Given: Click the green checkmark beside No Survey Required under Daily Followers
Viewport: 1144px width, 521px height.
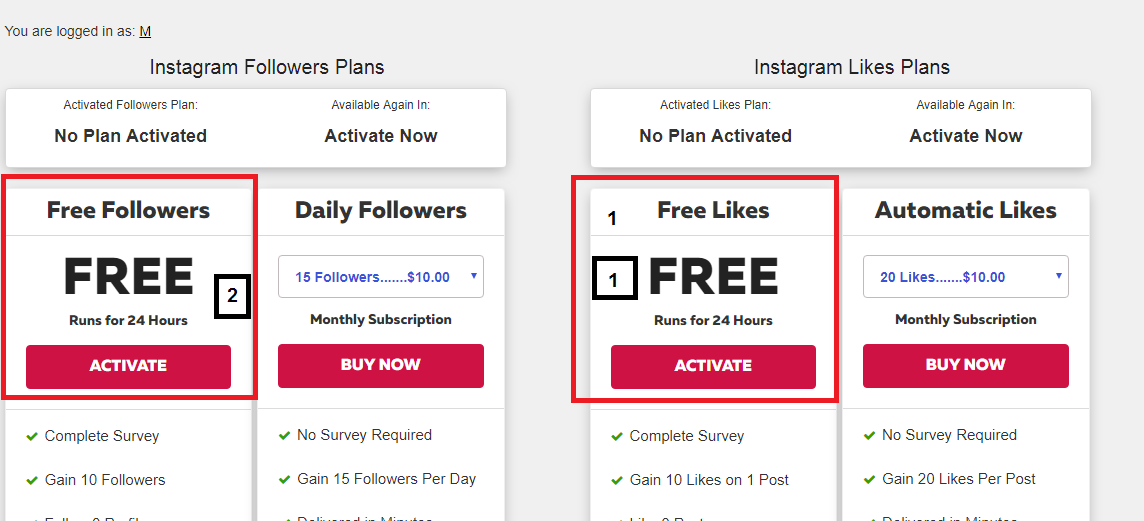Looking at the screenshot, I should click(x=285, y=436).
